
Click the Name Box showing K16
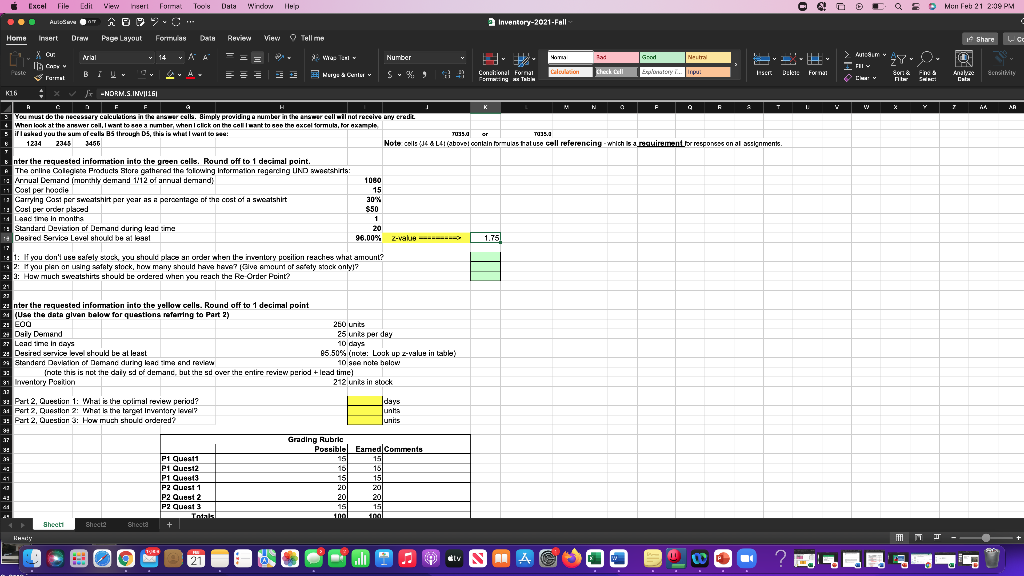[21, 93]
